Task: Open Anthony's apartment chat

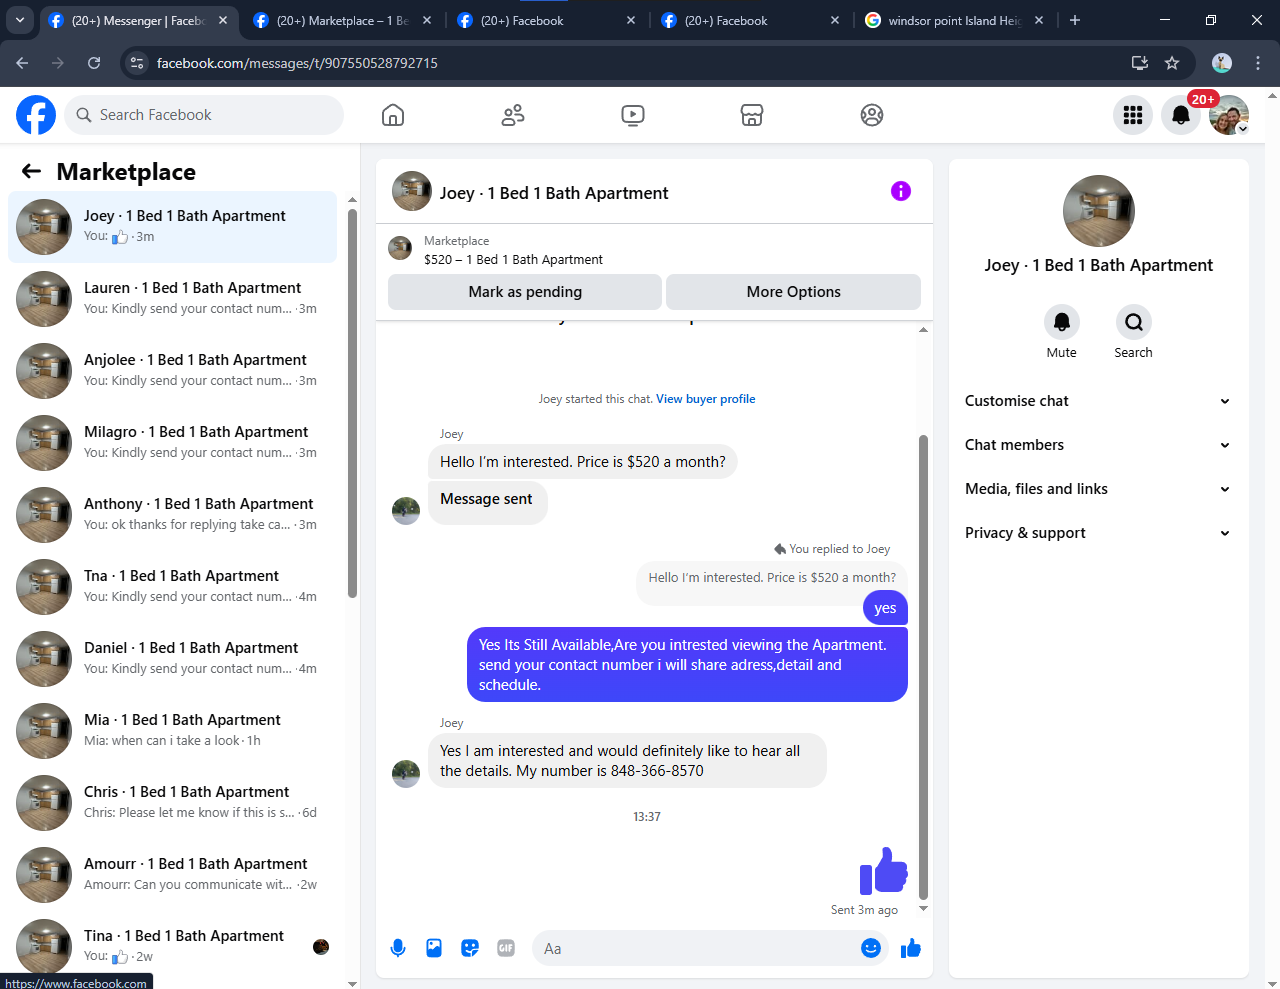Action: (173, 515)
